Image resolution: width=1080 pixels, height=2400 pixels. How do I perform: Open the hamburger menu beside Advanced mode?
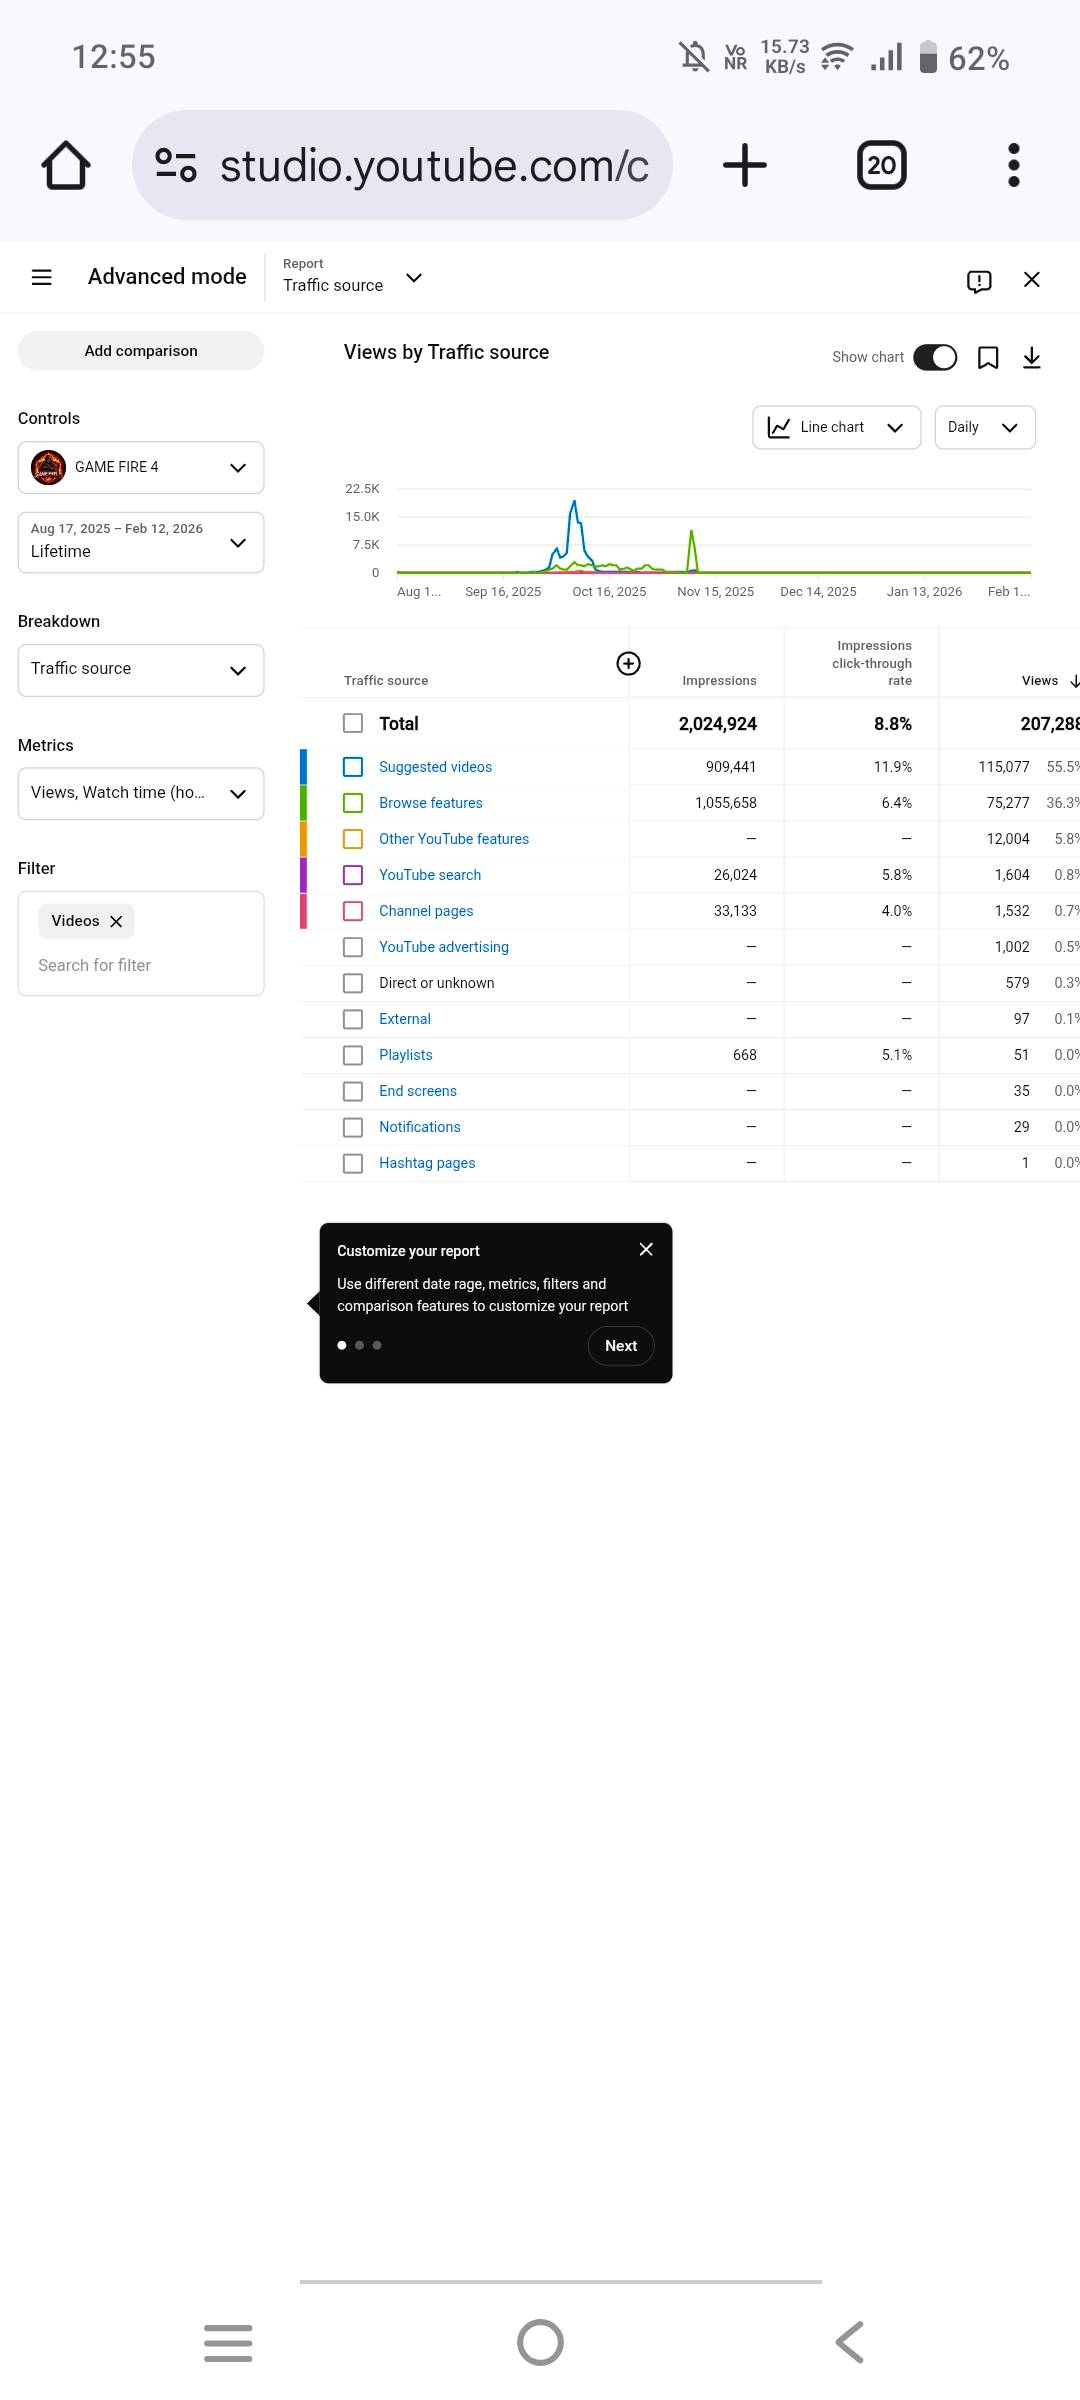pos(42,278)
